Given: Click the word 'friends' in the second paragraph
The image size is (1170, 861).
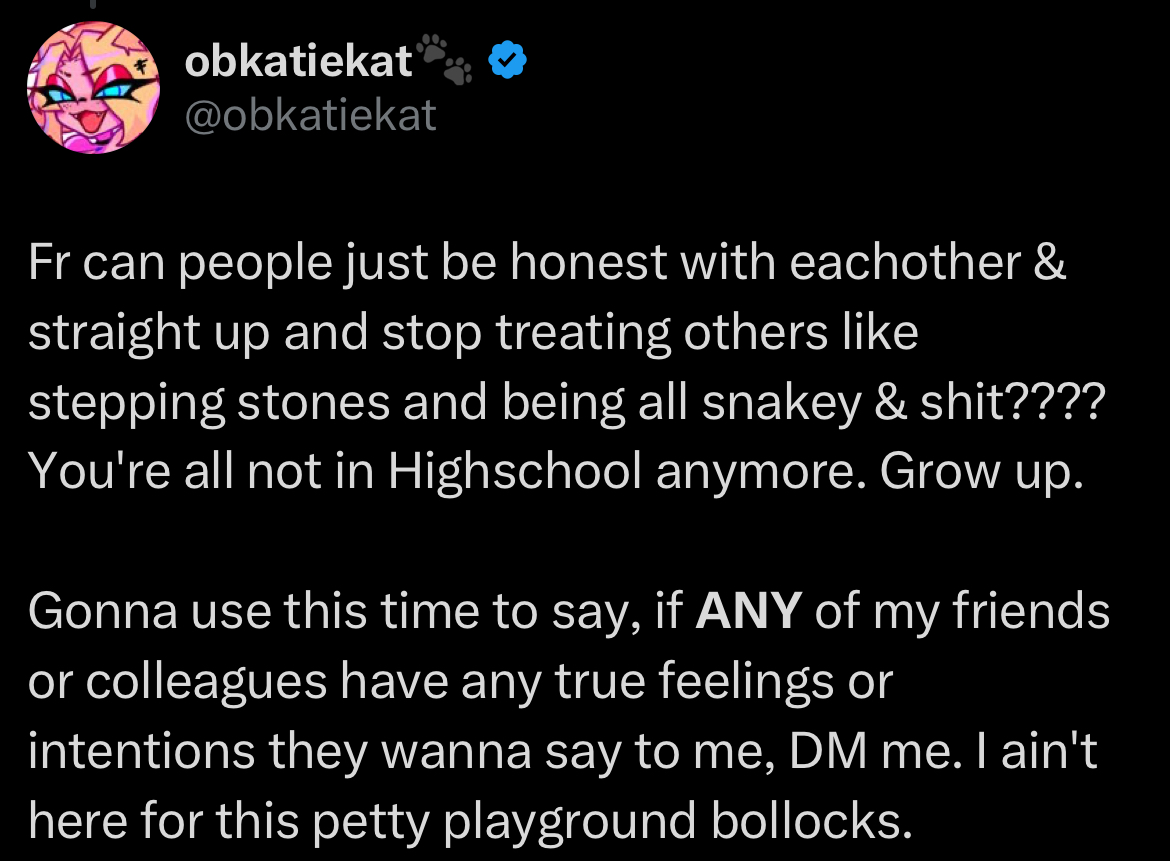Looking at the screenshot, I should coord(1030,610).
